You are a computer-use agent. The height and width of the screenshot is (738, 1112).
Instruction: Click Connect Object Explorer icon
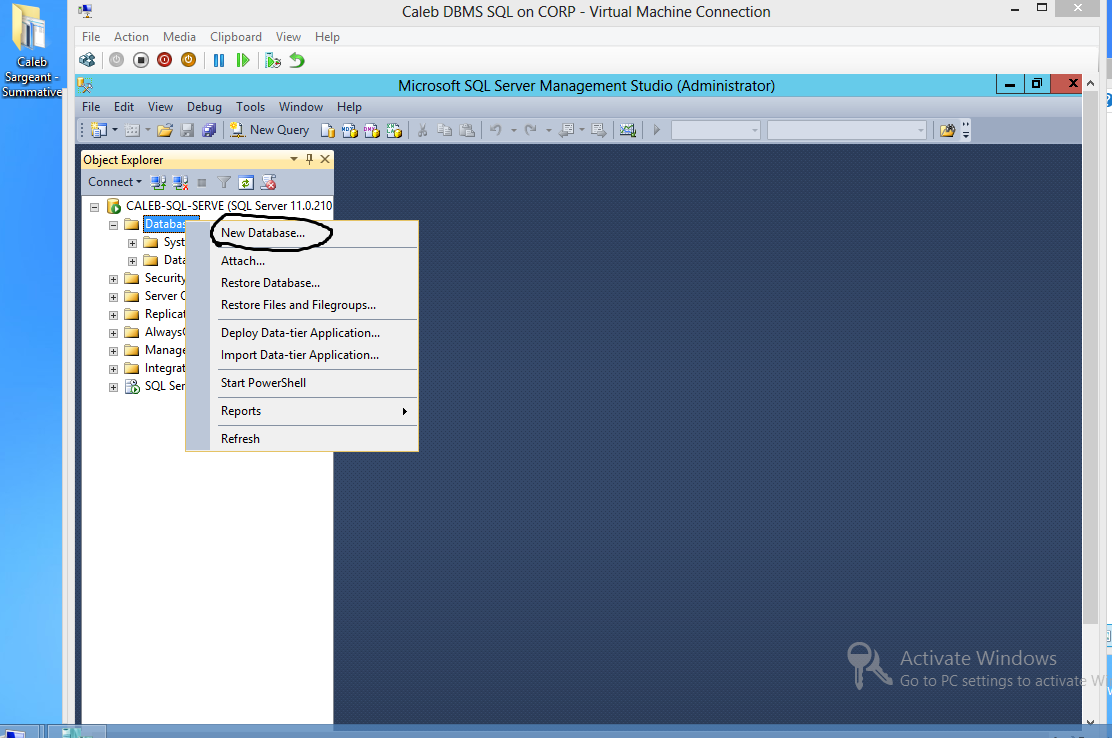pos(158,182)
